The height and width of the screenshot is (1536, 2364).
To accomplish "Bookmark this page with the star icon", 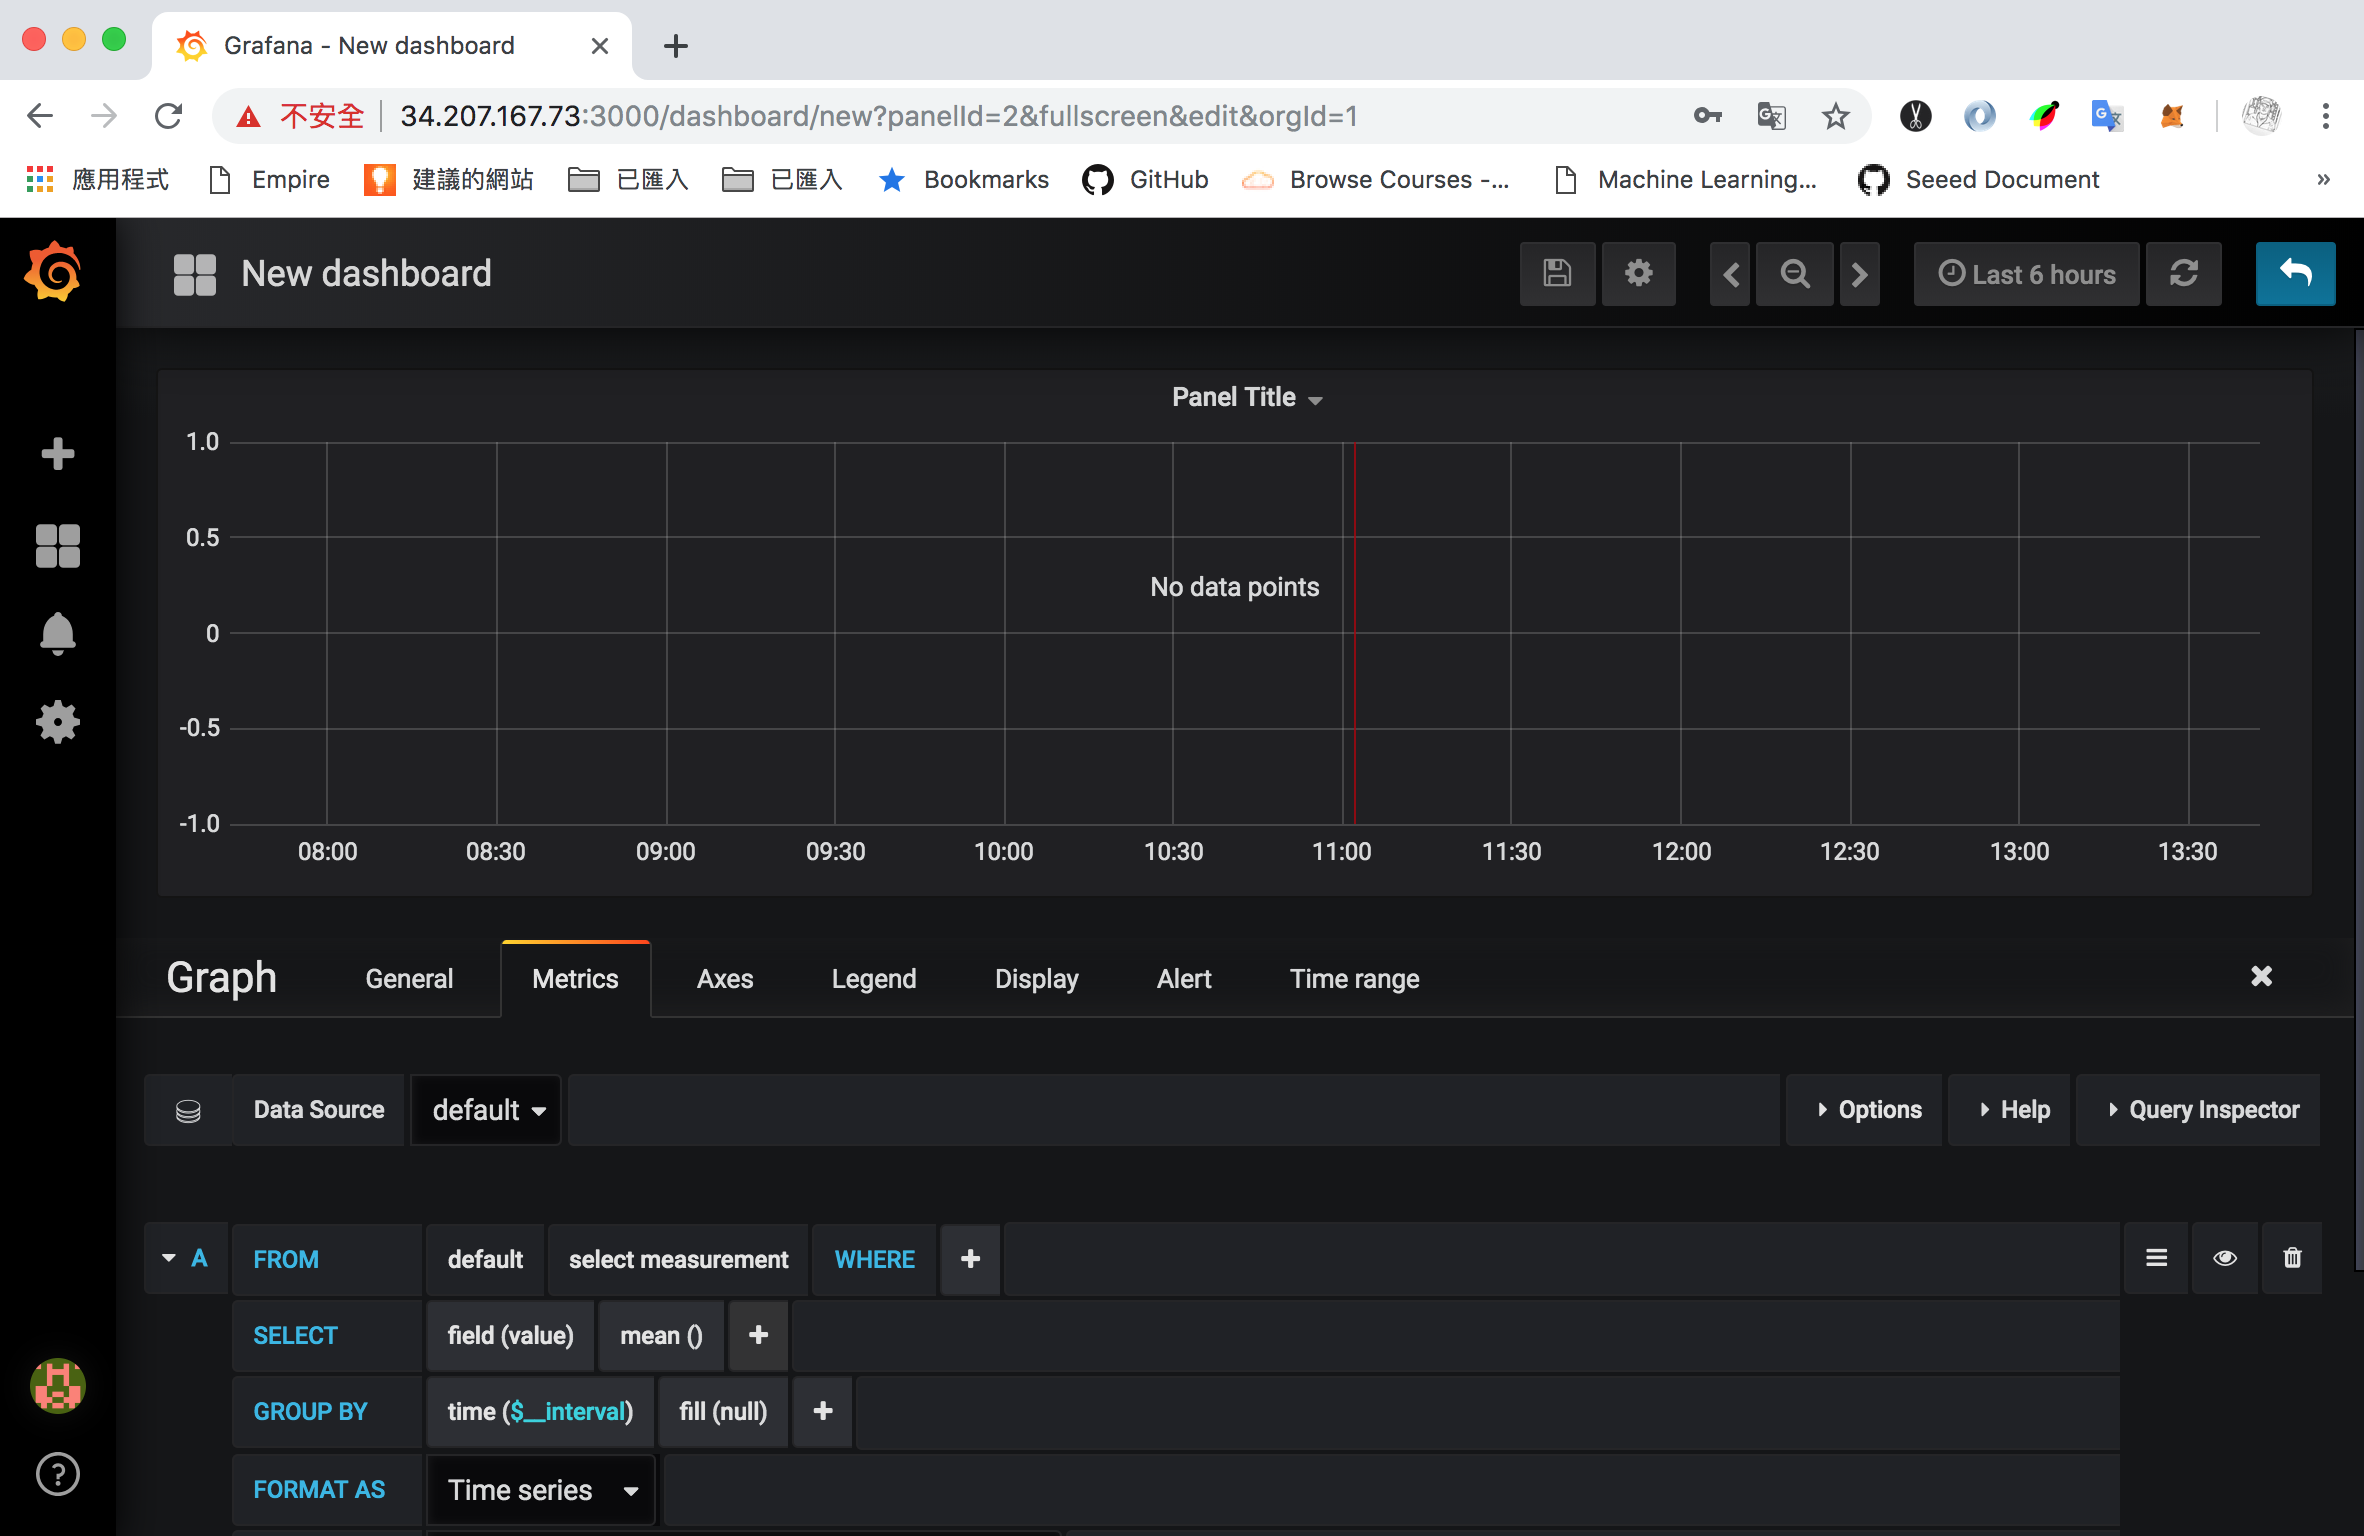I will coord(1835,116).
